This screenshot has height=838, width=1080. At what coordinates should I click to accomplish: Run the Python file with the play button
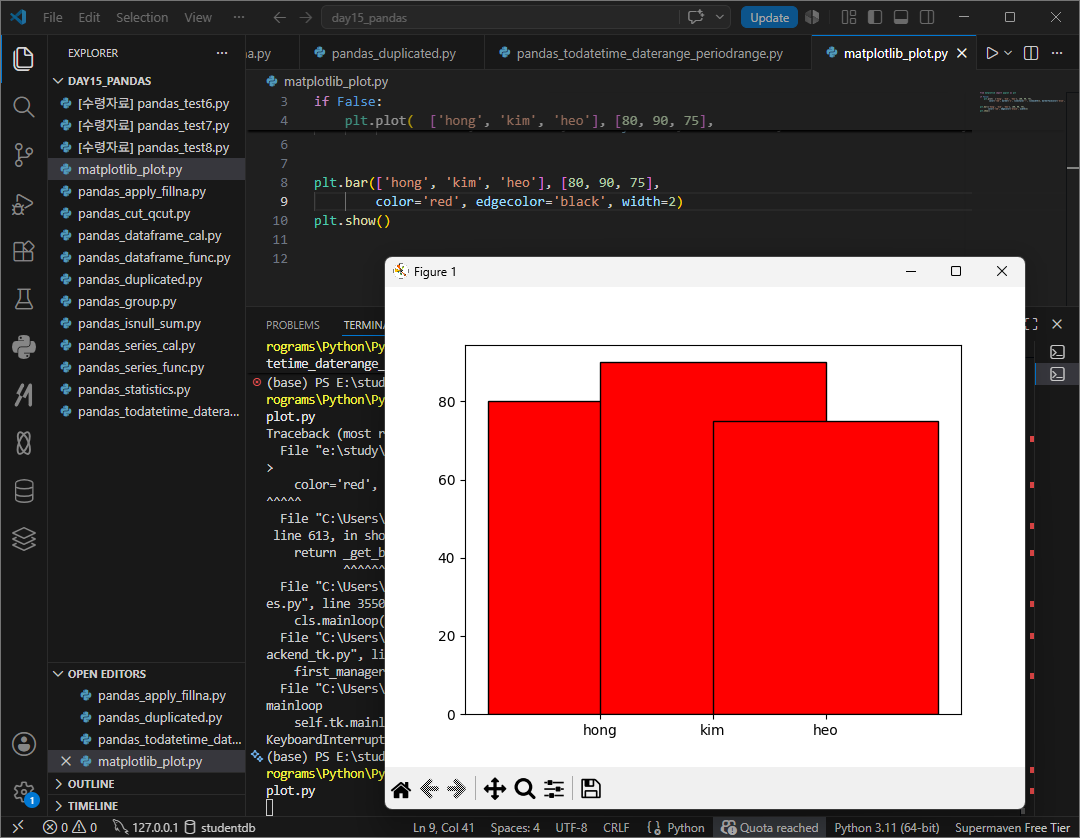click(992, 53)
